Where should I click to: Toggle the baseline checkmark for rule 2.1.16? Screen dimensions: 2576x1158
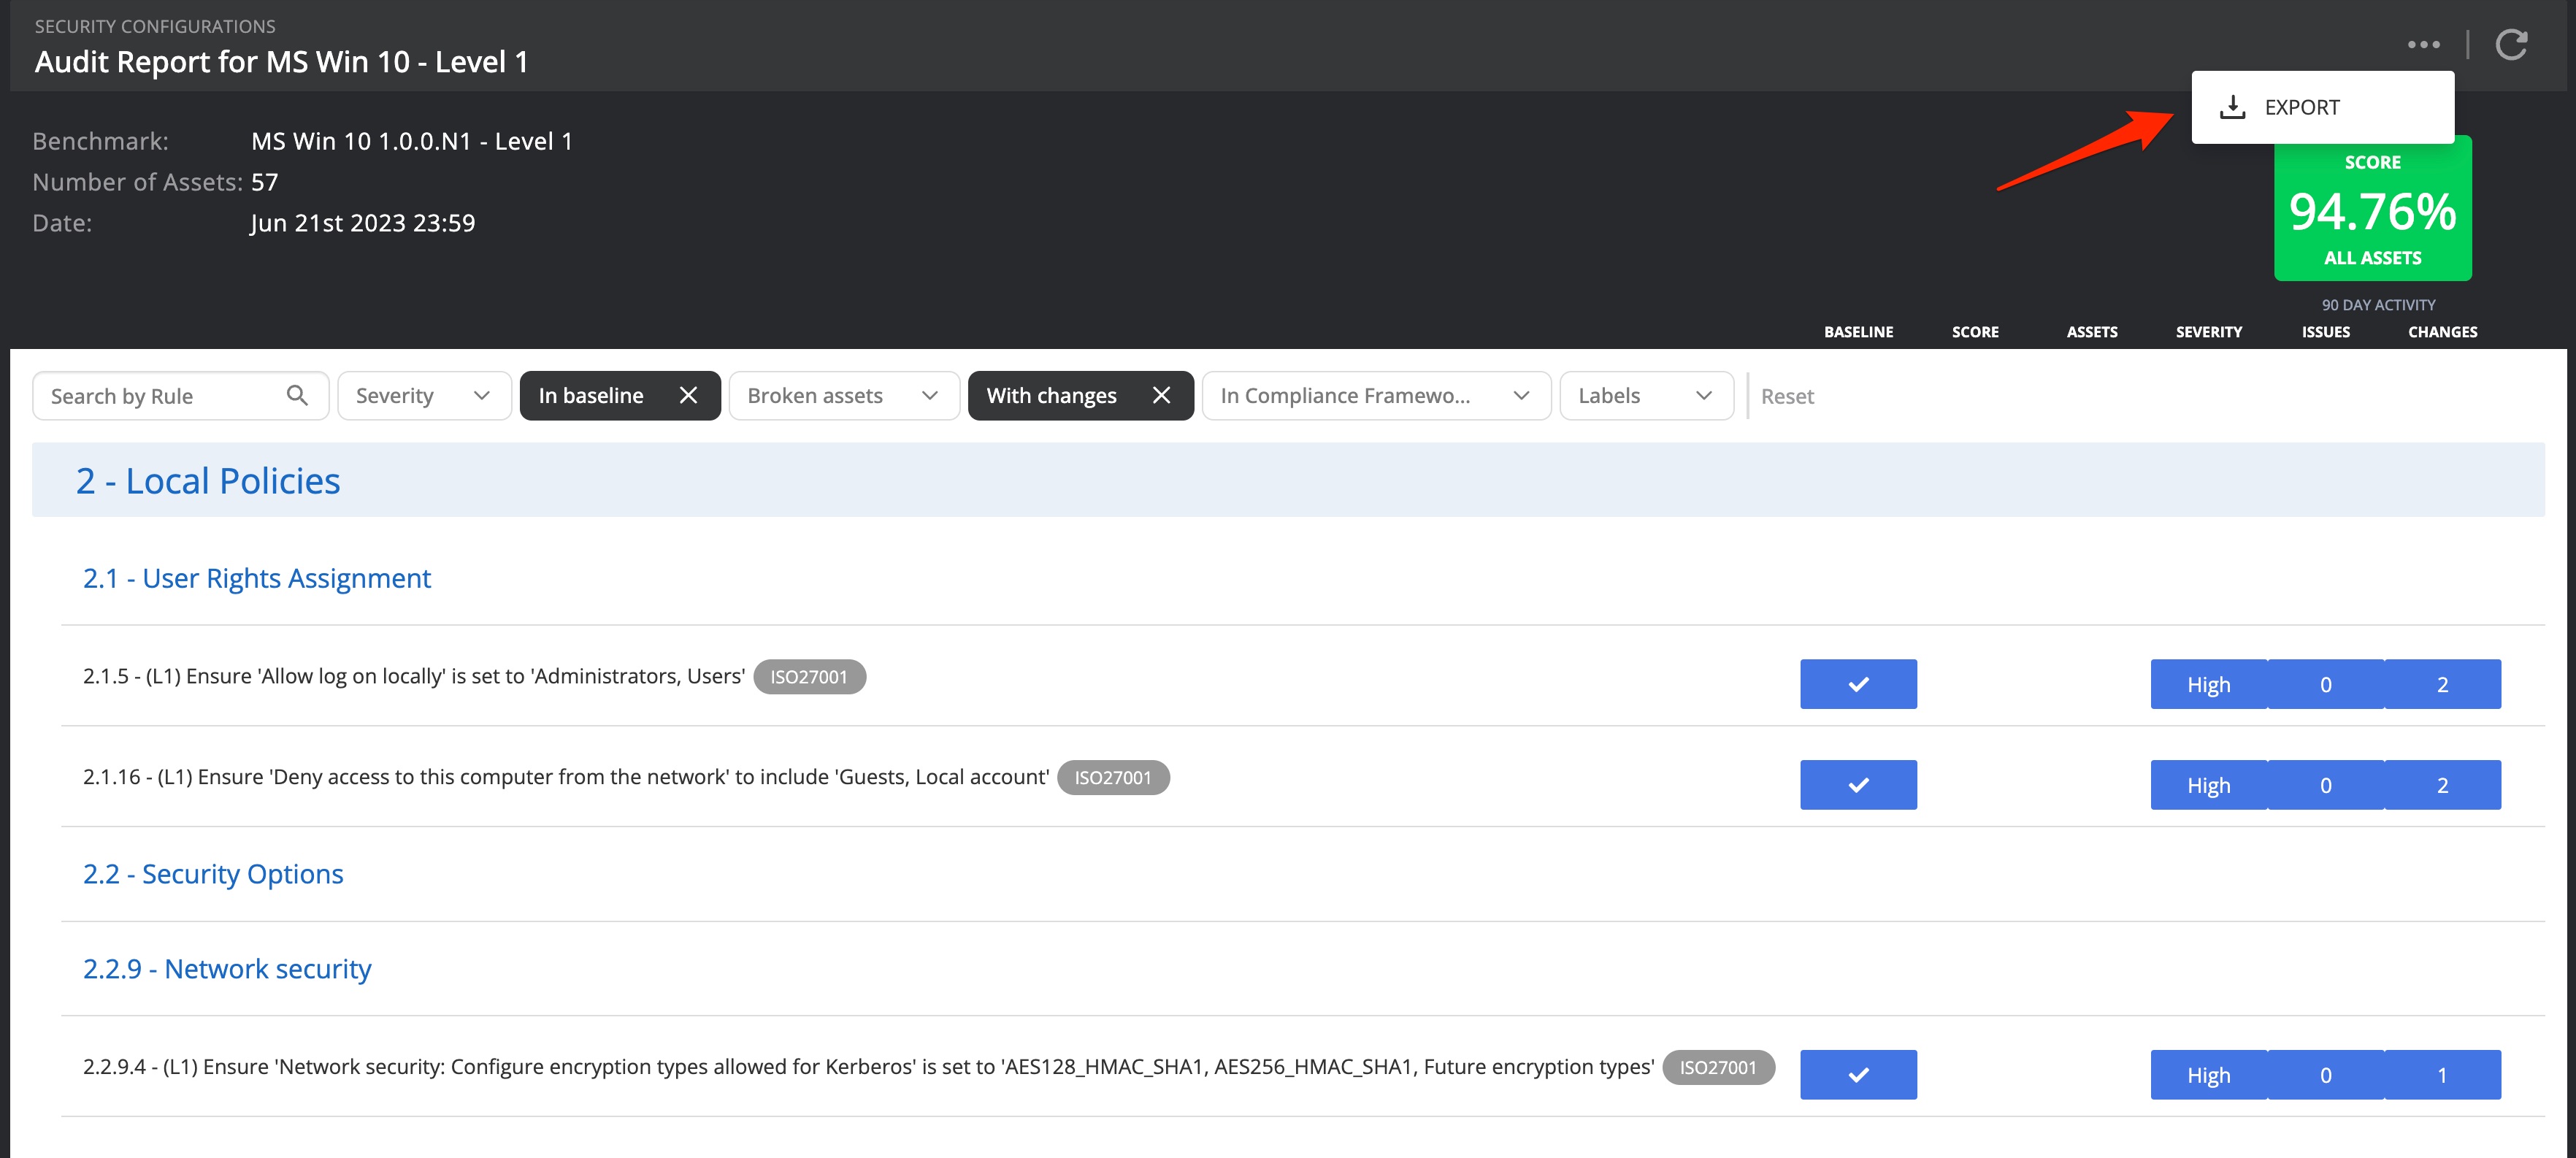[1858, 785]
